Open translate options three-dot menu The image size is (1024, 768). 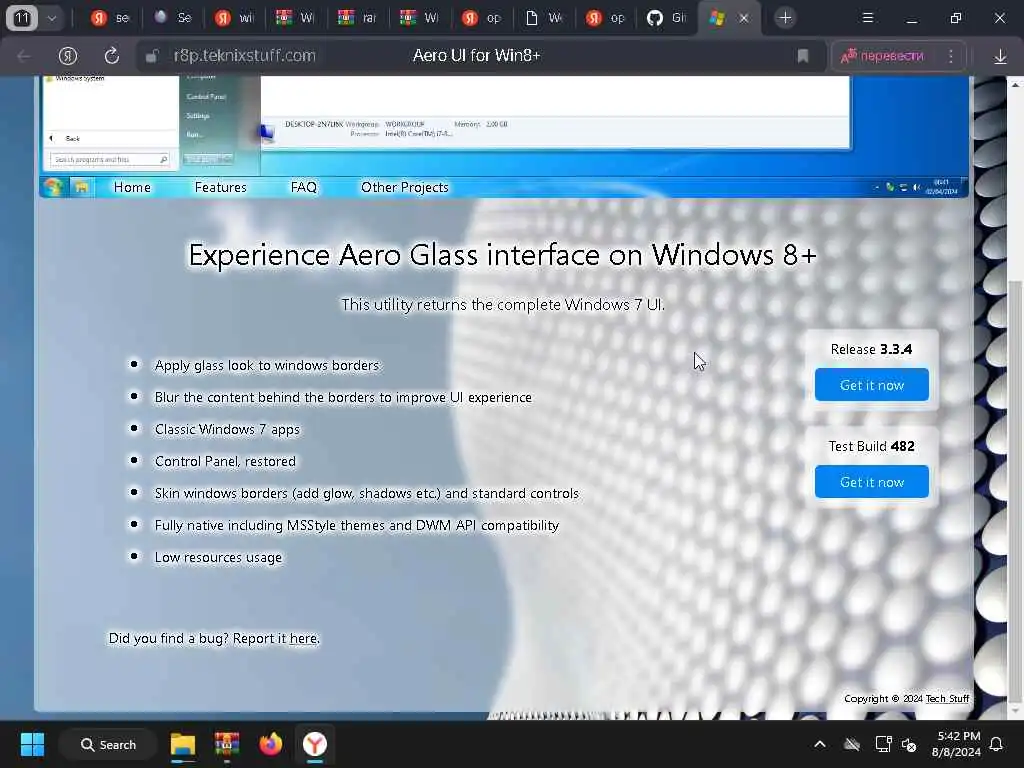tap(951, 56)
